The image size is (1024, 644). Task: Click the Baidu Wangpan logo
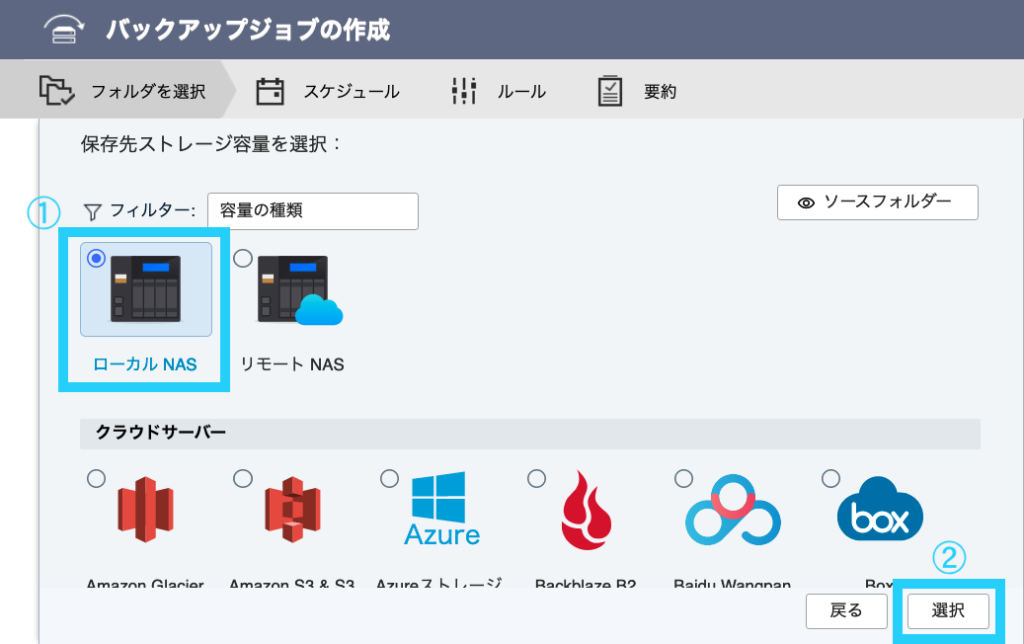click(x=733, y=510)
